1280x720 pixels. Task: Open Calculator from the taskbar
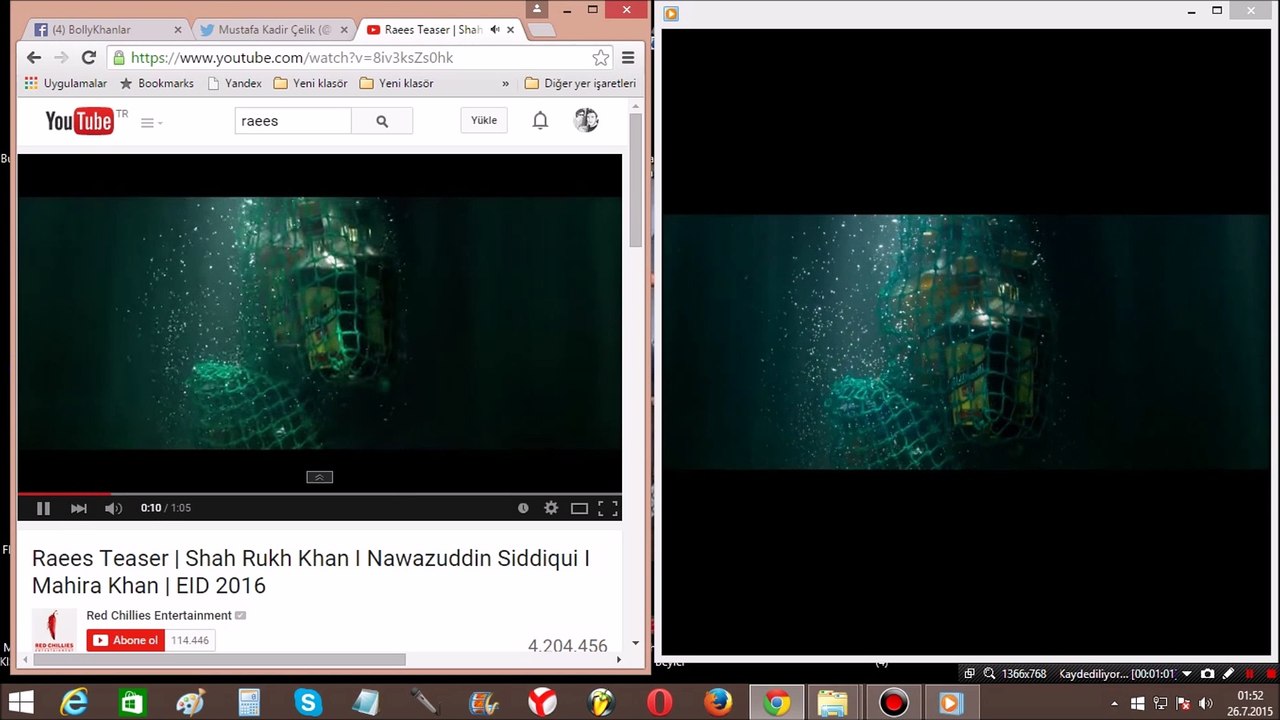tap(248, 703)
